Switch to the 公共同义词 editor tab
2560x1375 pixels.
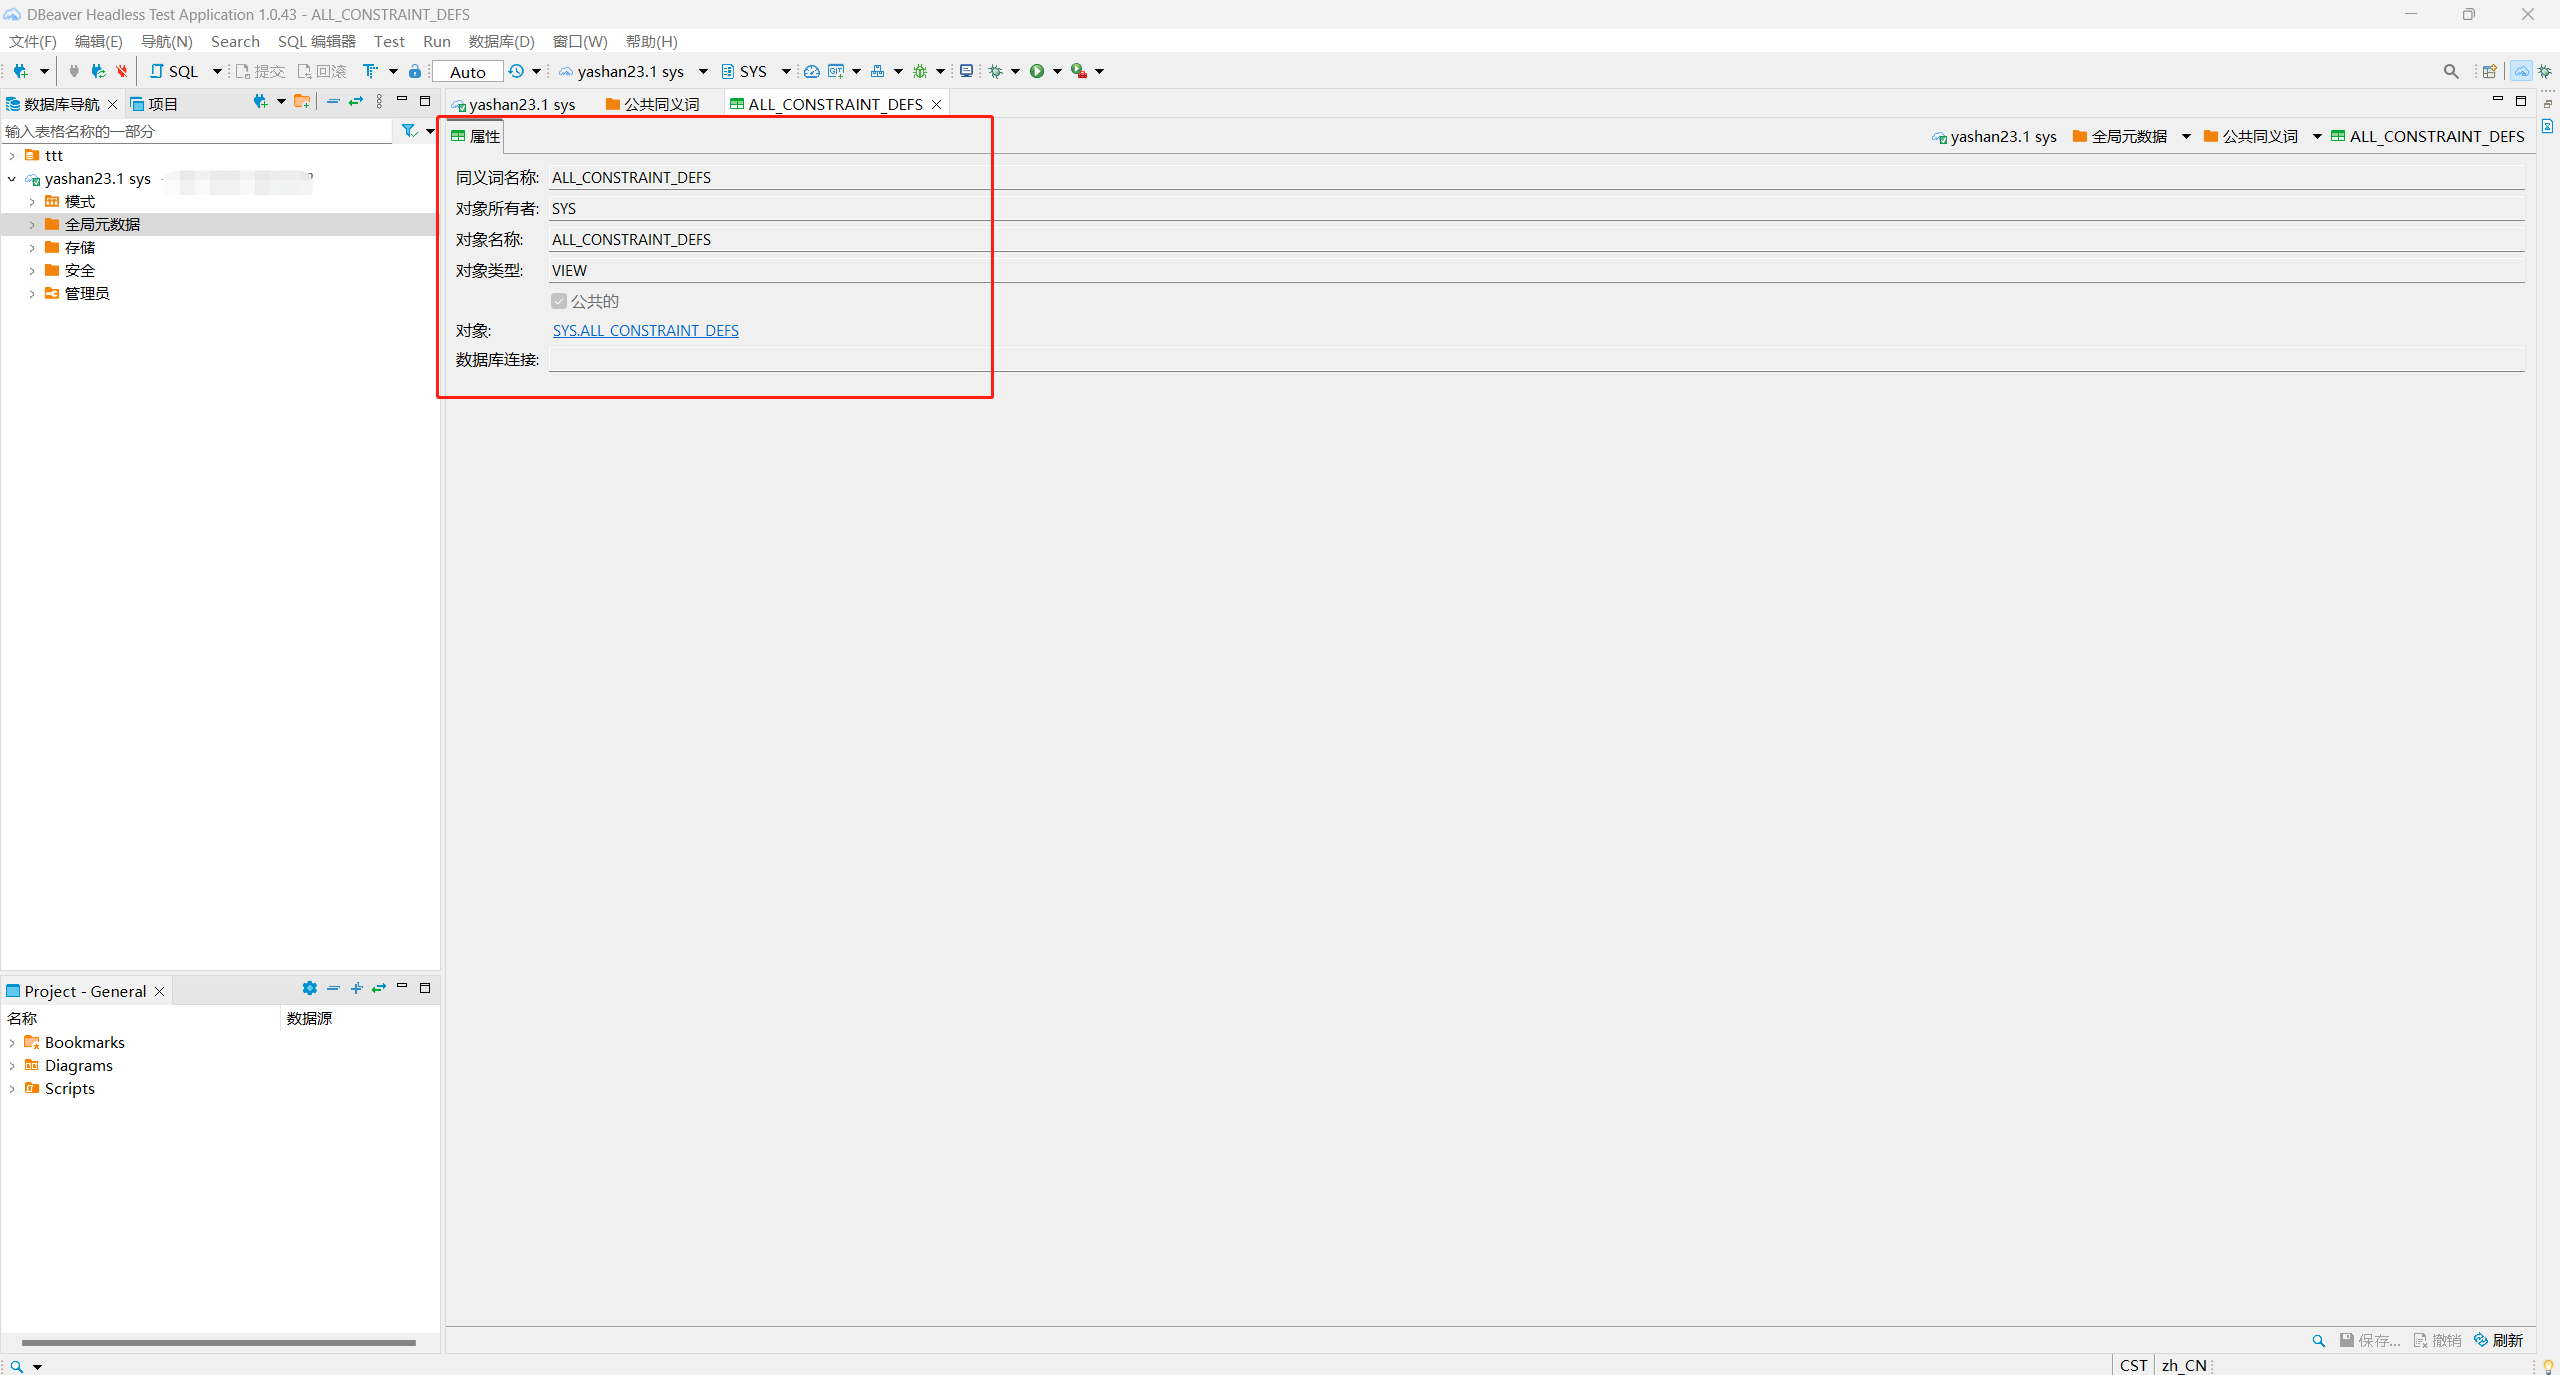(652, 104)
